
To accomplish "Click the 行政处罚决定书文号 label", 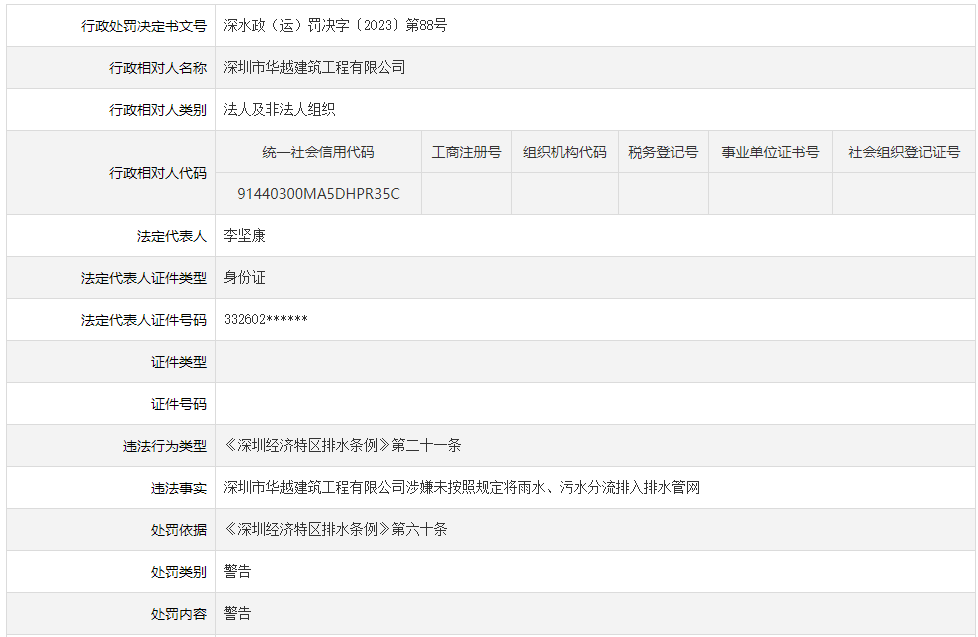I will point(143,26).
